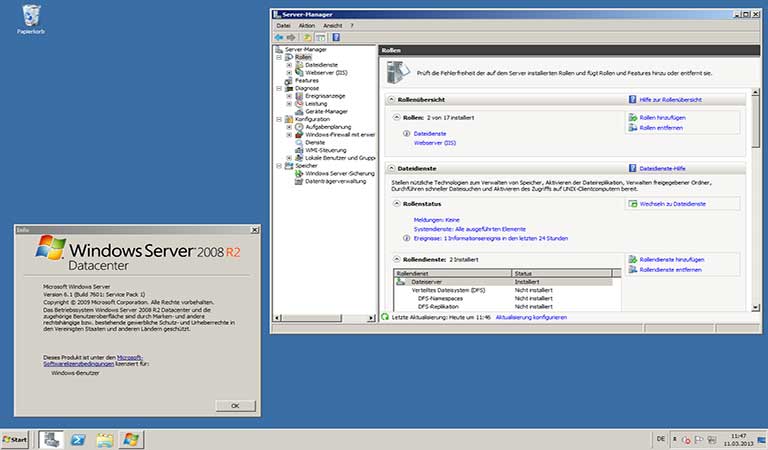768x450 pixels.
Task: Collapse the Diagnose tree node
Action: pos(279,88)
